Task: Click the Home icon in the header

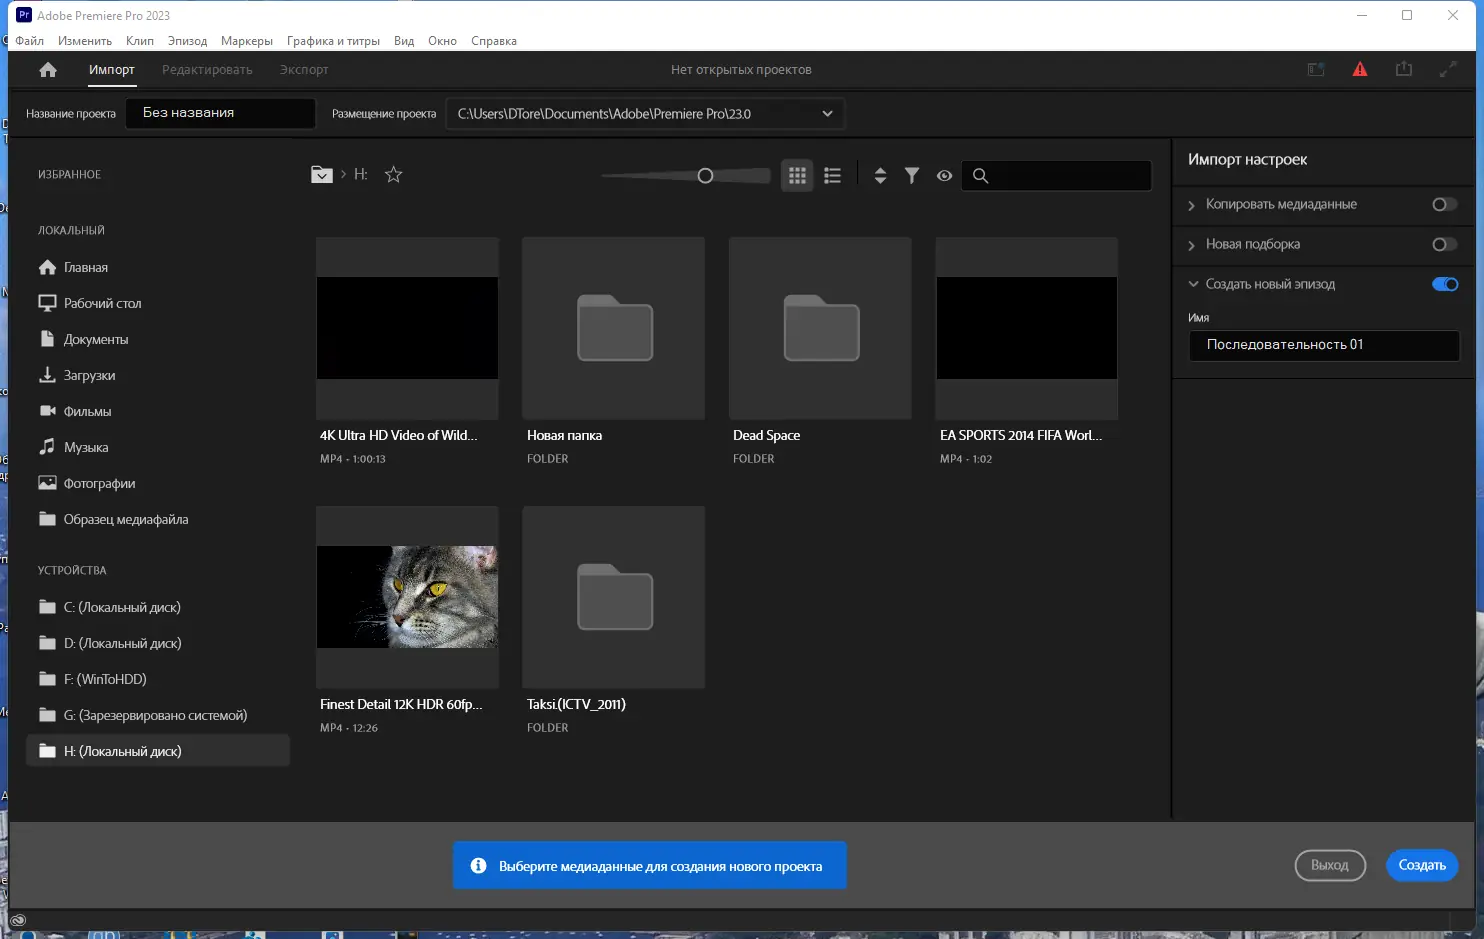Action: pos(48,70)
